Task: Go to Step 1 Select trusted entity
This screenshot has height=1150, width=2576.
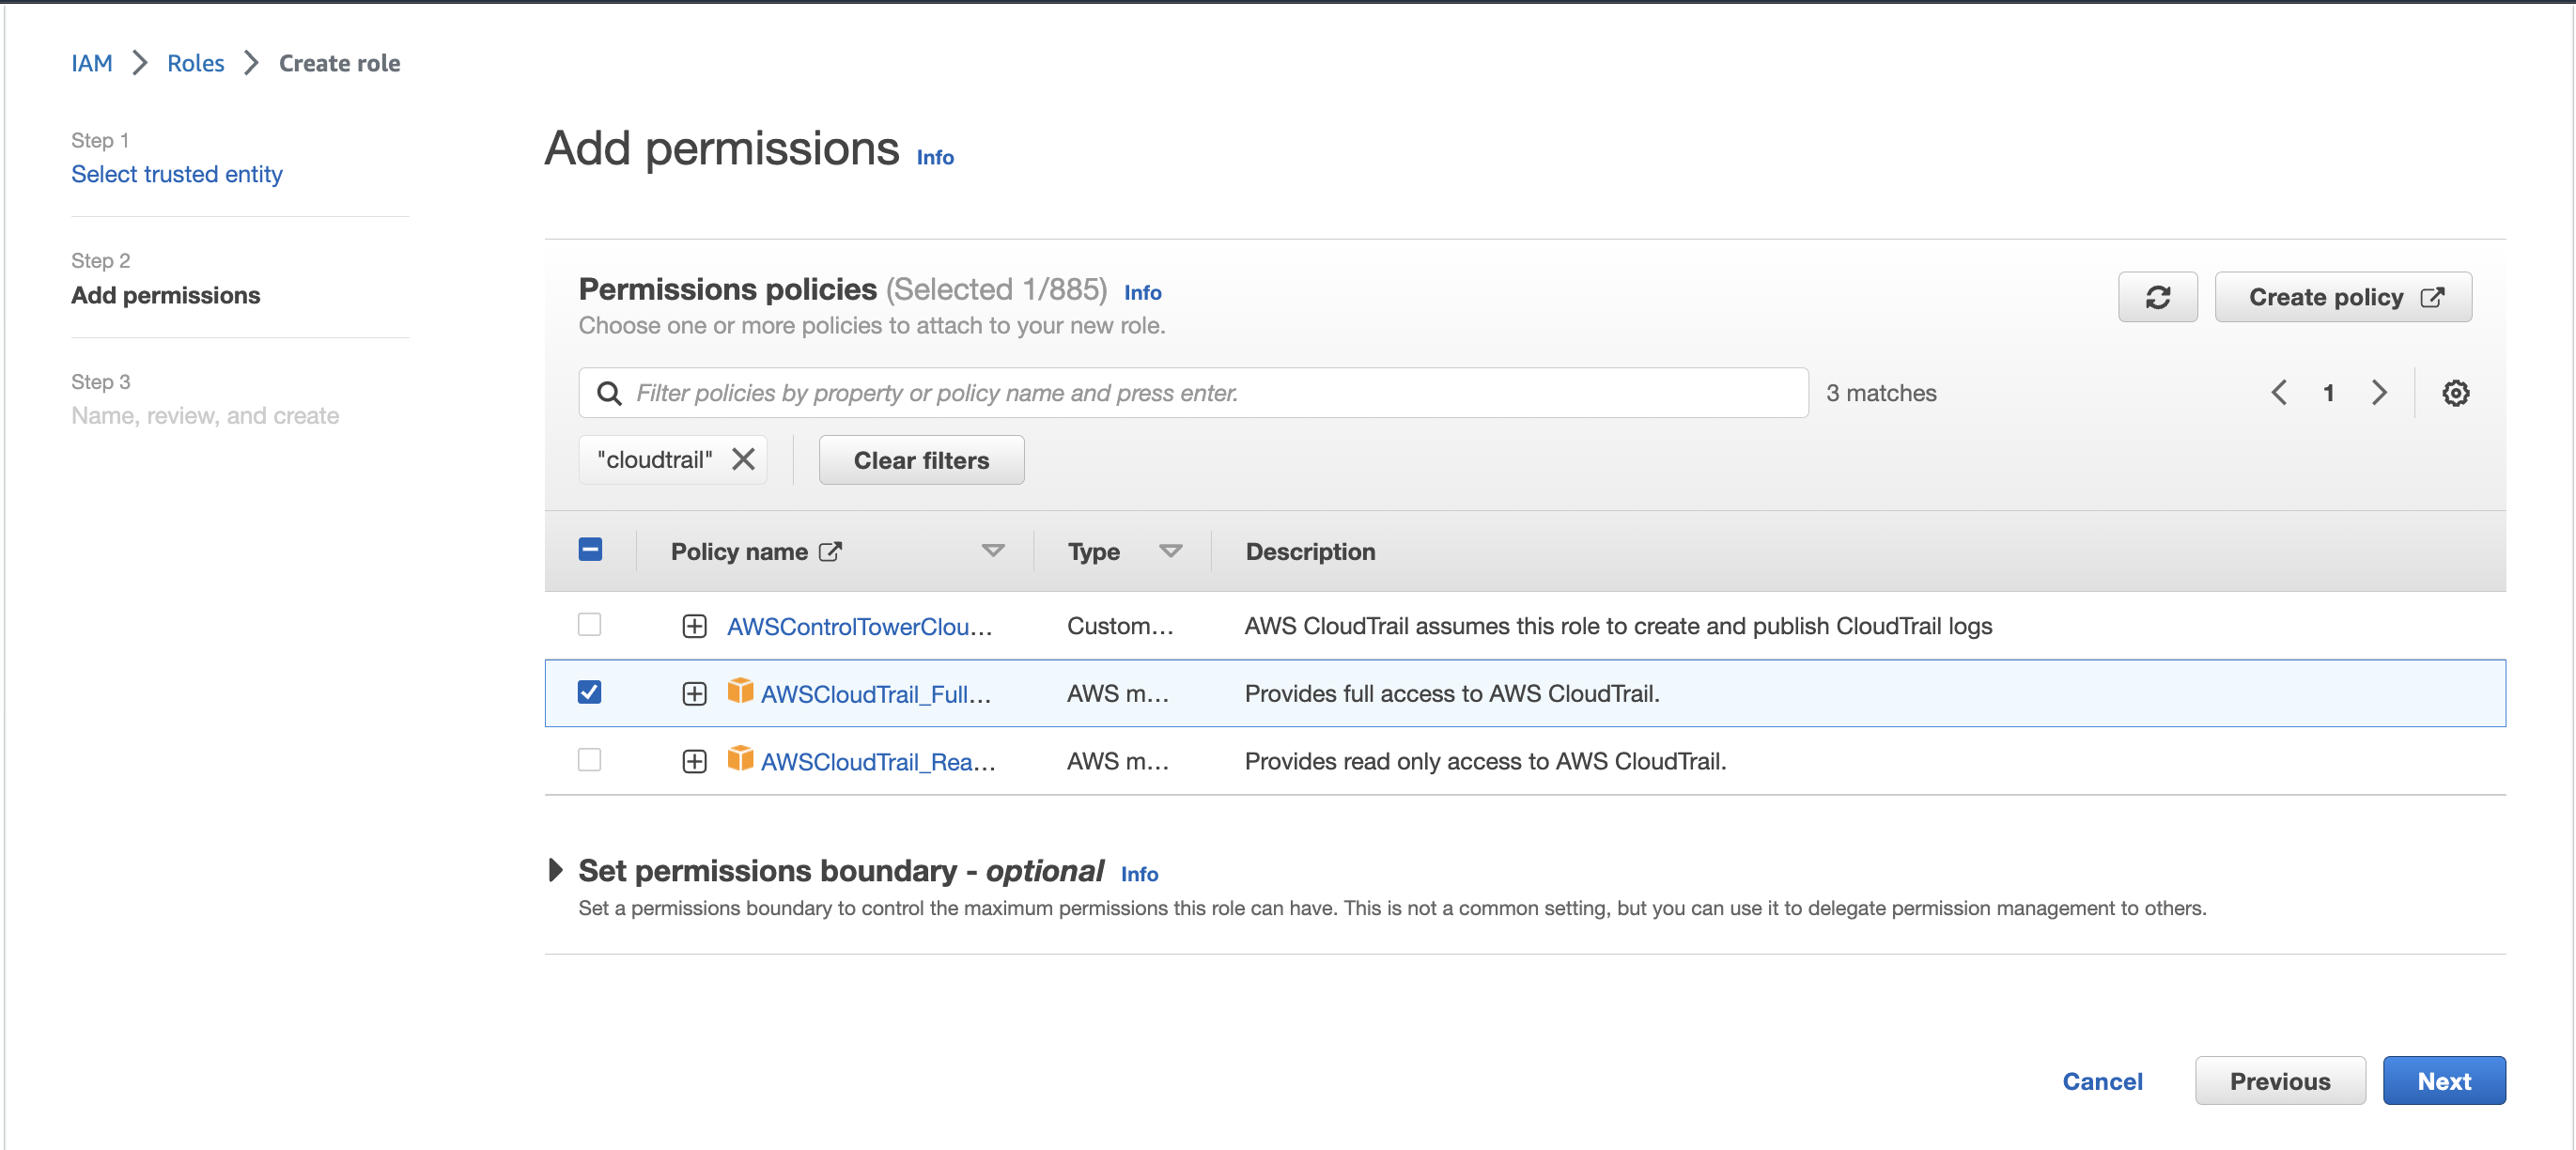Action: point(177,174)
